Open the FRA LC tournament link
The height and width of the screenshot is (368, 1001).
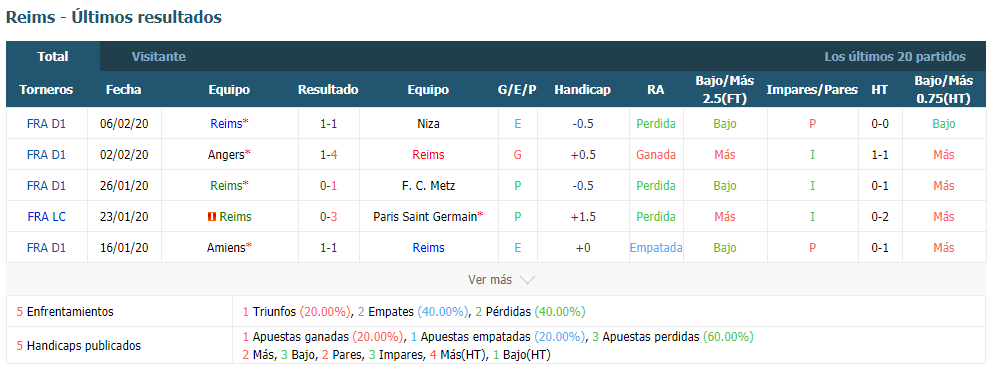47,217
